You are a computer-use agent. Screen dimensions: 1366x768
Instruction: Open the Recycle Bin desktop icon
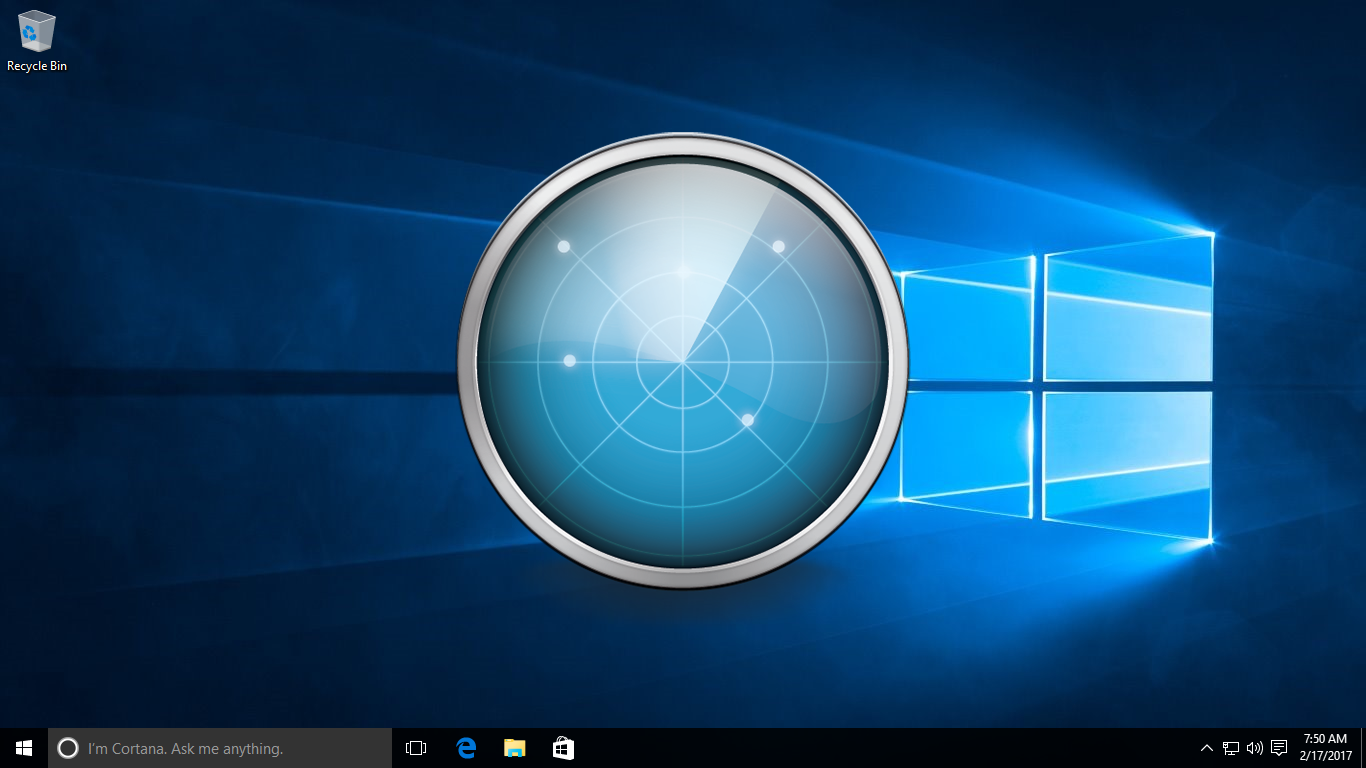click(37, 31)
